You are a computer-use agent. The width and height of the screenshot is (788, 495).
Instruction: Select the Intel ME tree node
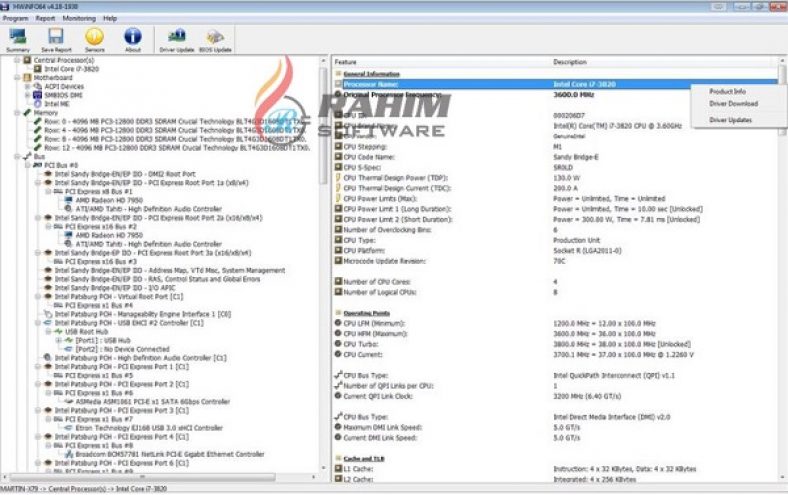click(55, 103)
